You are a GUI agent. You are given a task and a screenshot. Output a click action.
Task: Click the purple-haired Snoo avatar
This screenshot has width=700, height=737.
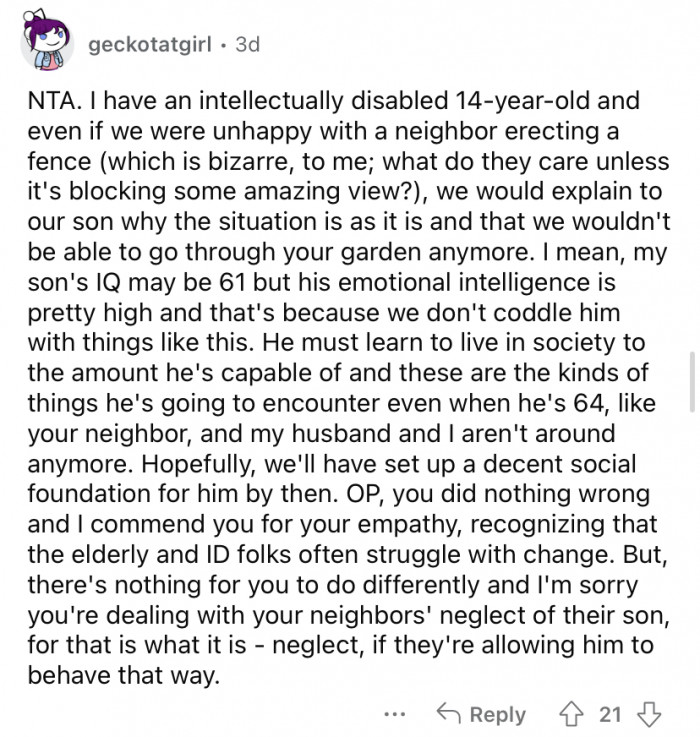pyautogui.click(x=45, y=46)
